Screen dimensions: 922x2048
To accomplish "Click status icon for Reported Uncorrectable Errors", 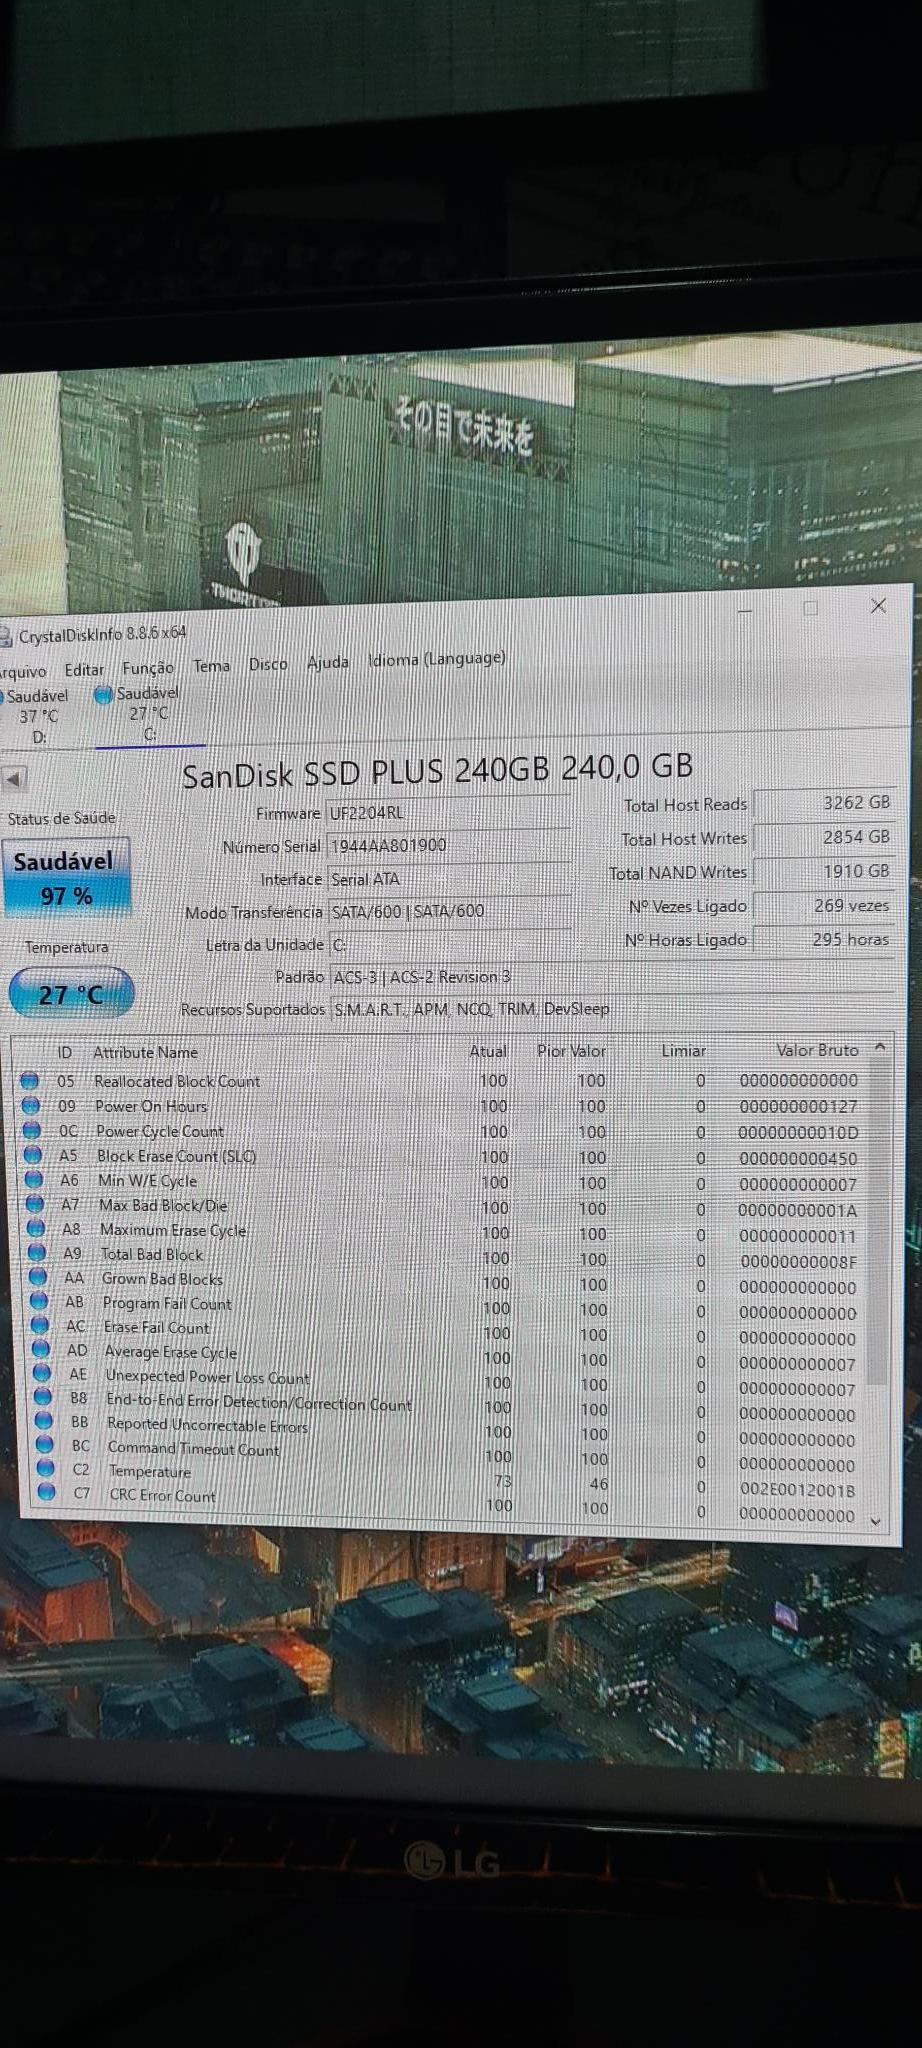I will click(x=43, y=1420).
